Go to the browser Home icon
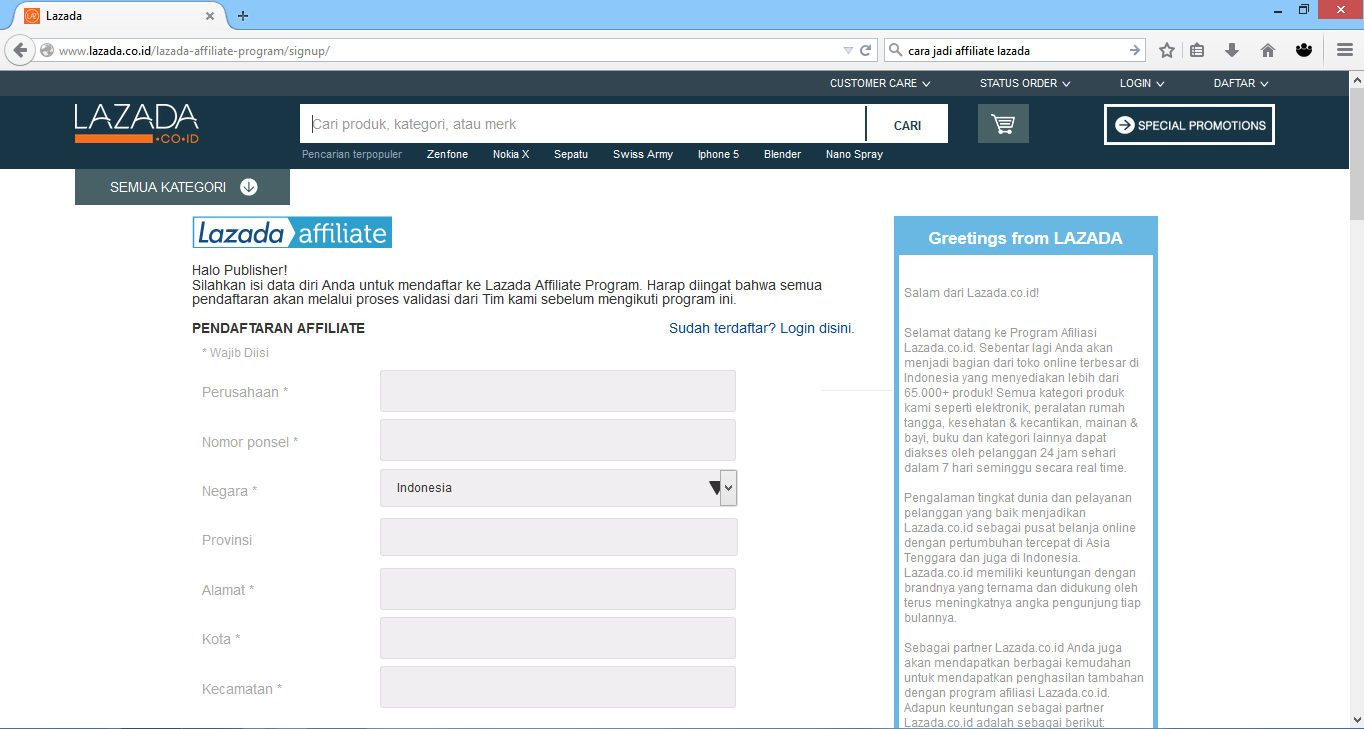Image resolution: width=1364 pixels, height=729 pixels. (x=1267, y=50)
